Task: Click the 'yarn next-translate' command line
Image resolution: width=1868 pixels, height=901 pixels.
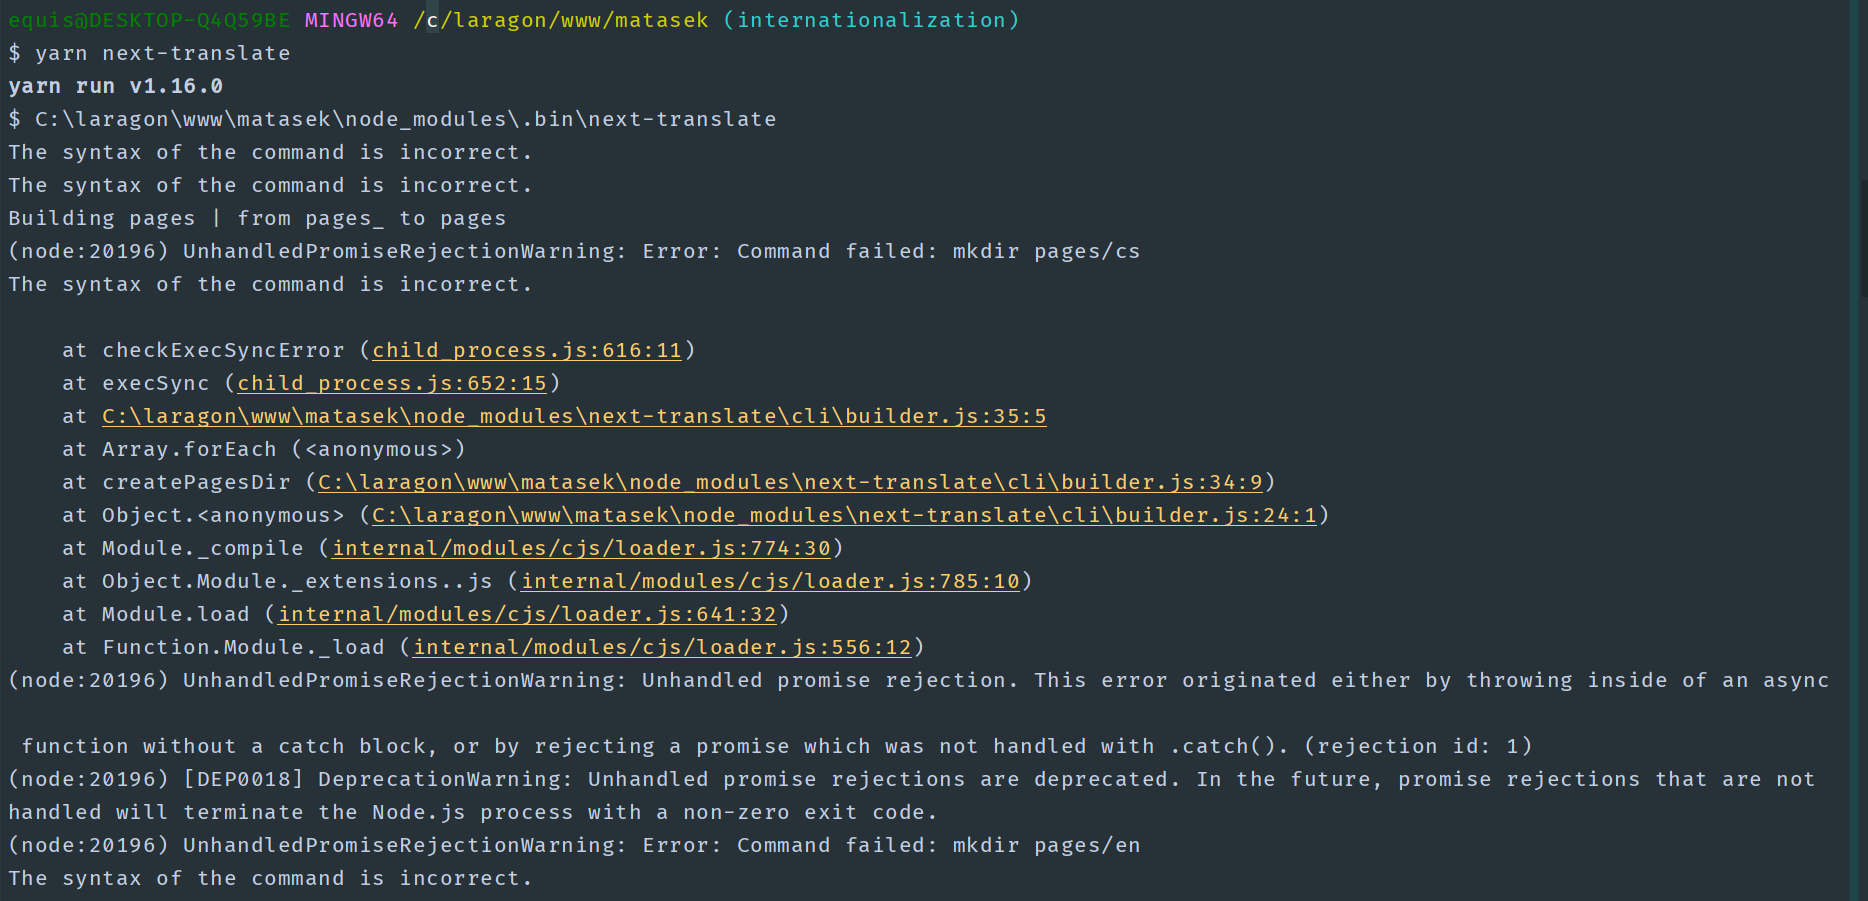Action: point(163,53)
